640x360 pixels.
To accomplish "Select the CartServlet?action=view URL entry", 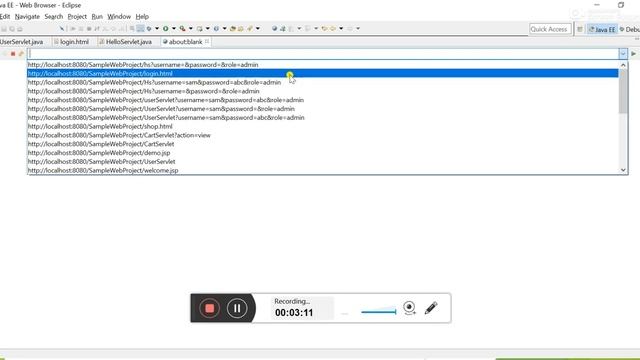I will 323,135.
